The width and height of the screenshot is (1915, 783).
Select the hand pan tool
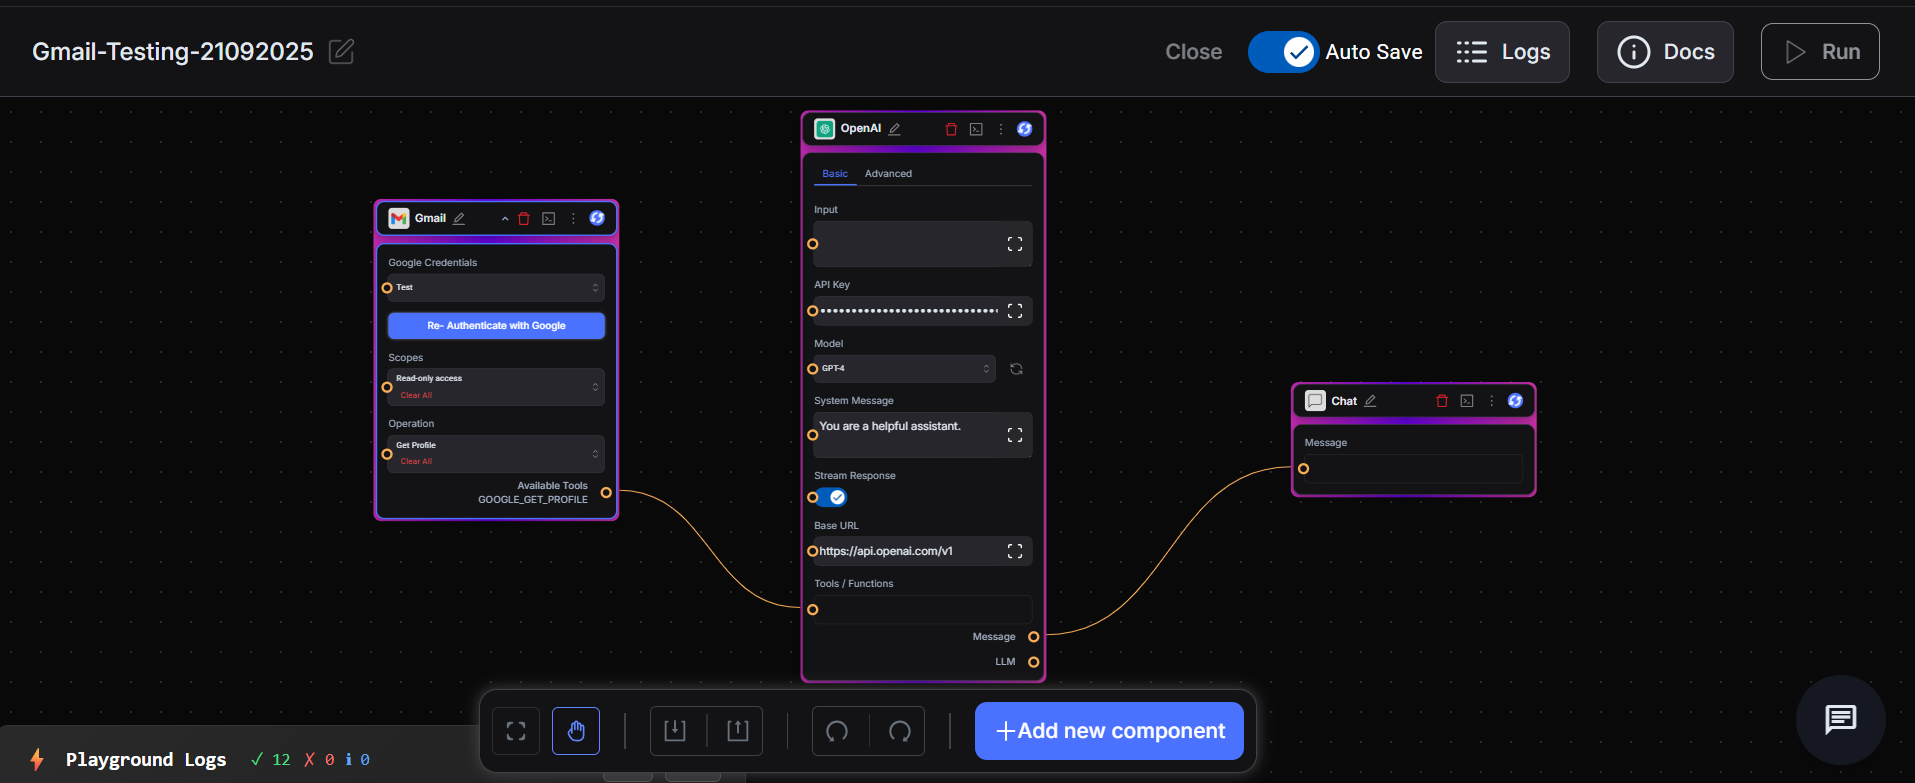[576, 731]
